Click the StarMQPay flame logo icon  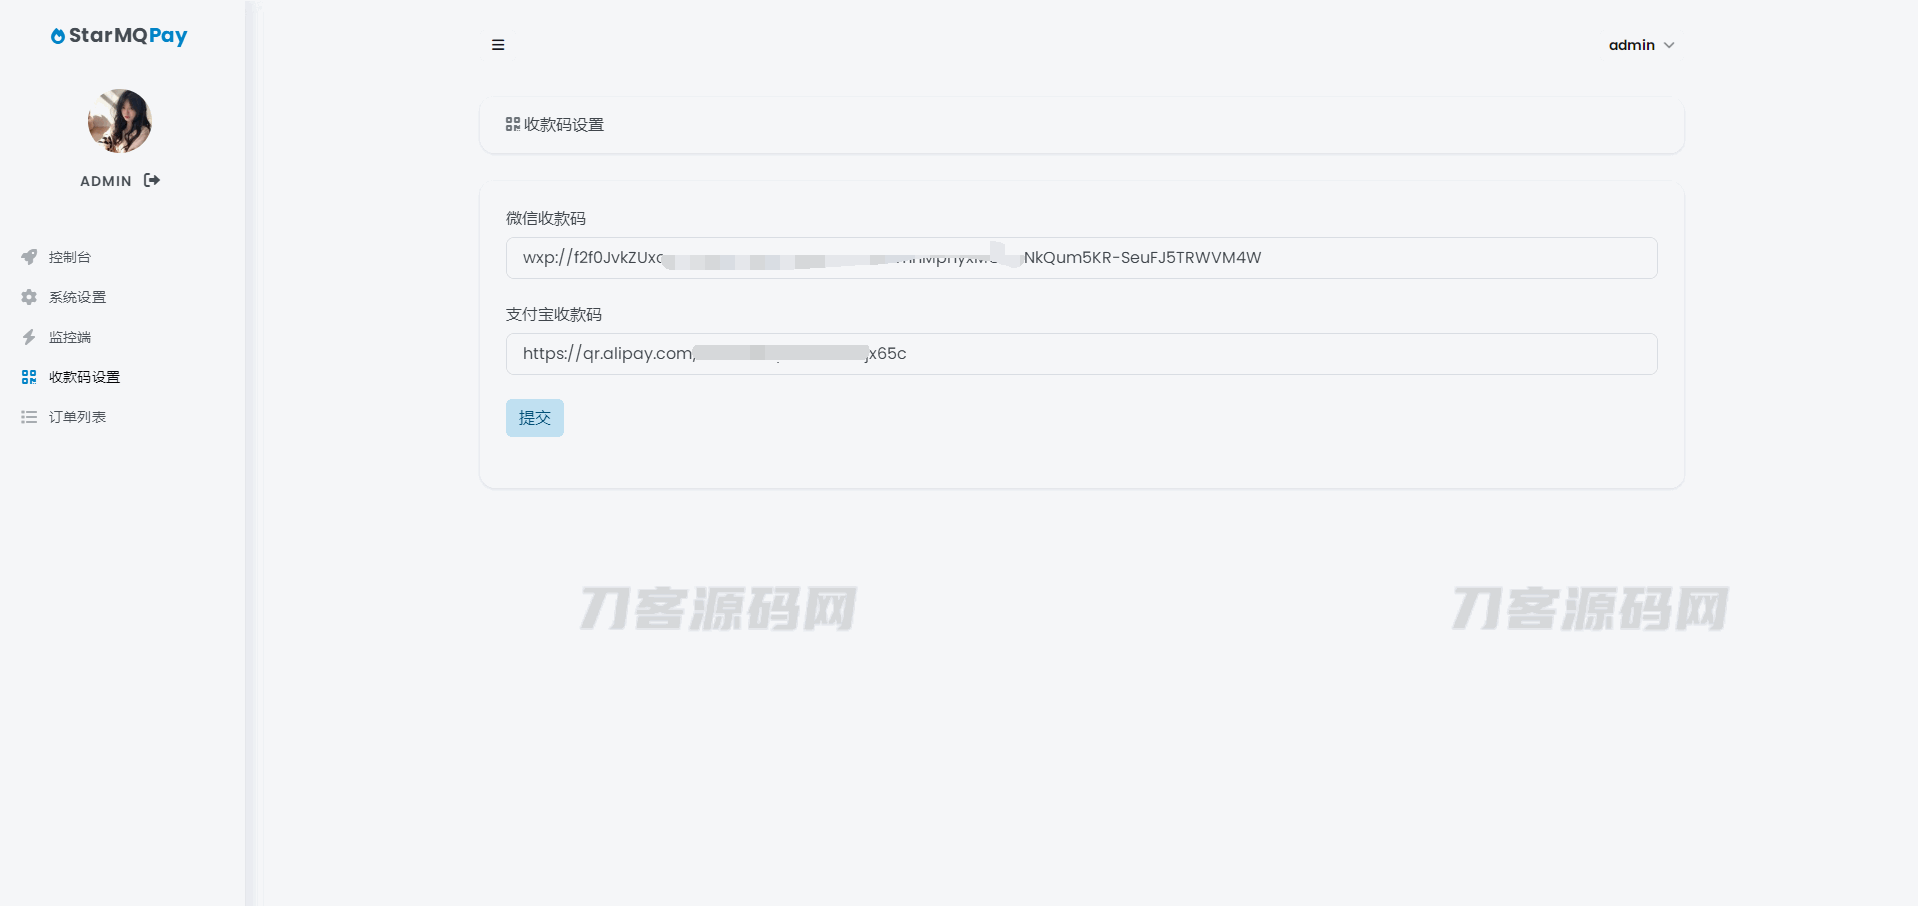click(x=58, y=36)
